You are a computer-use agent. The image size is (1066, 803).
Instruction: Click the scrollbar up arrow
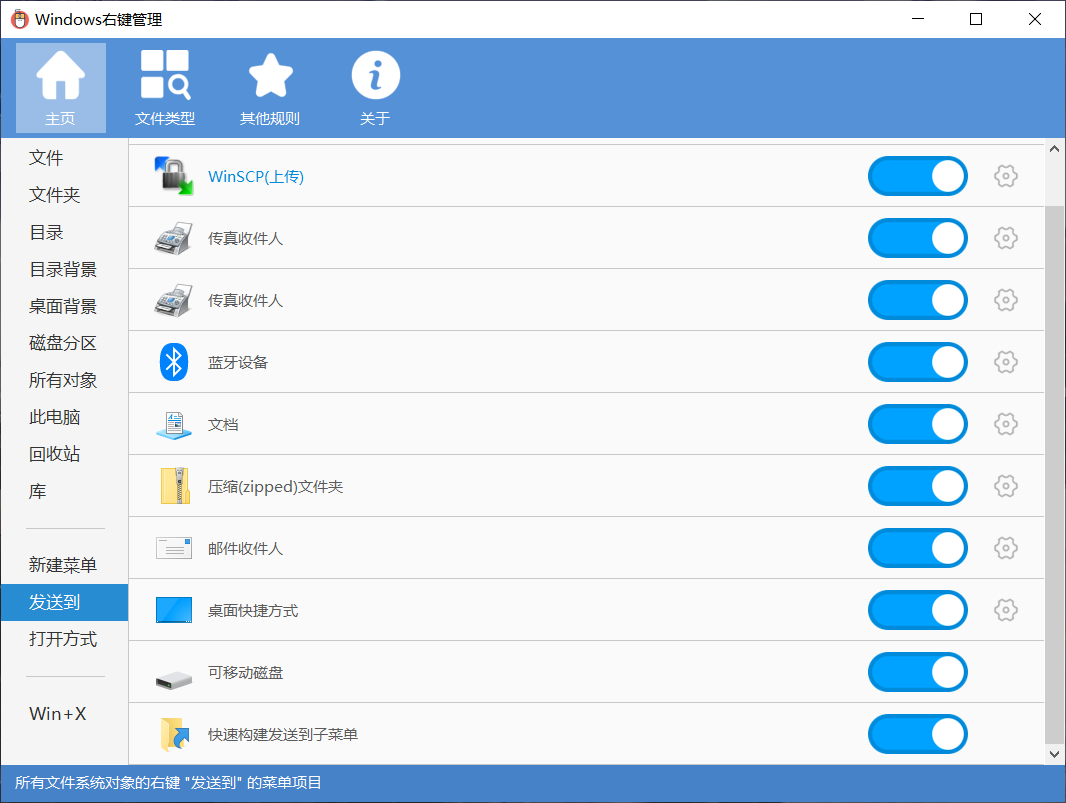pyautogui.click(x=1054, y=149)
